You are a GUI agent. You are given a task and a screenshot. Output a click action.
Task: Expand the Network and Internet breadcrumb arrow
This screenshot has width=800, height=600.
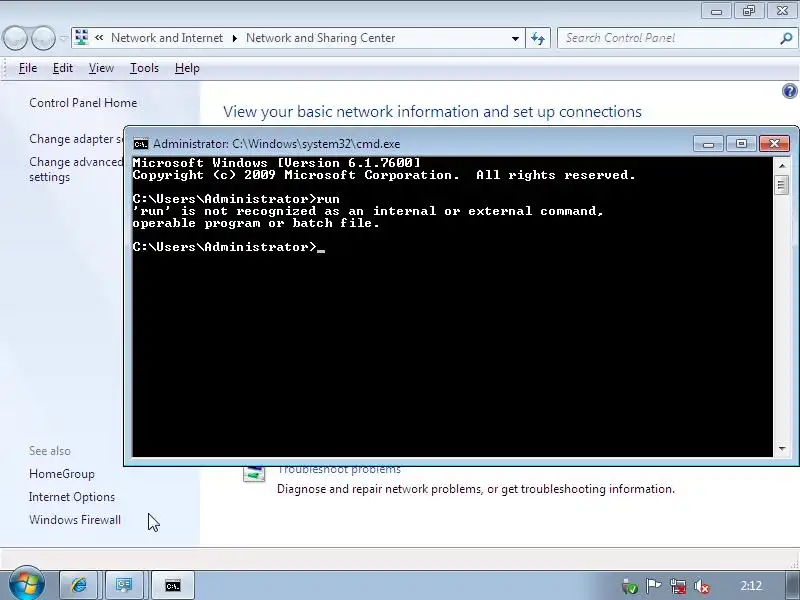(235, 38)
